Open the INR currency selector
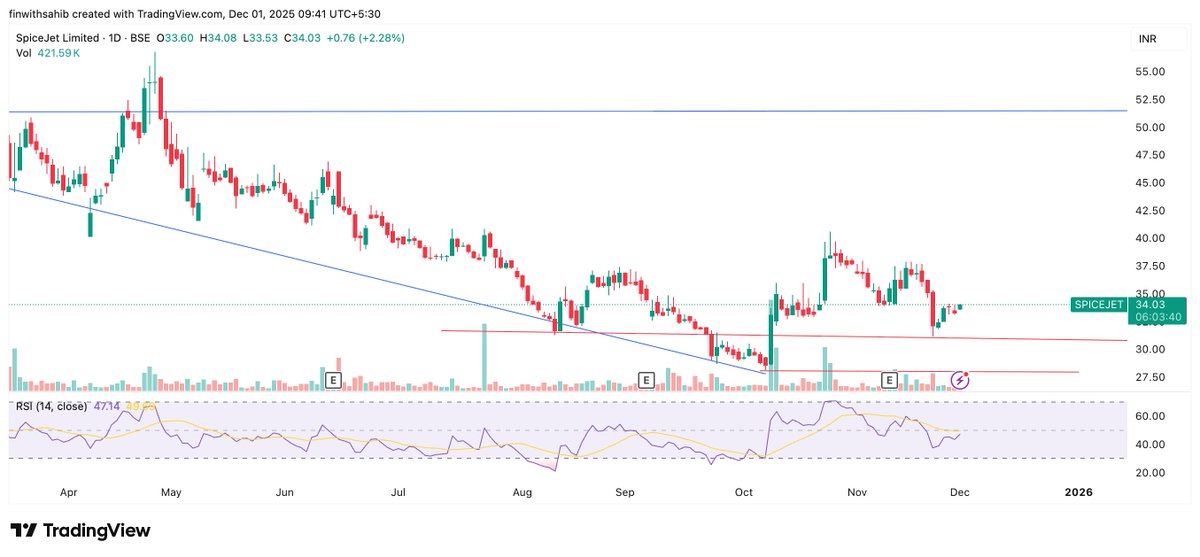This screenshot has width=1200, height=557. 1147,39
